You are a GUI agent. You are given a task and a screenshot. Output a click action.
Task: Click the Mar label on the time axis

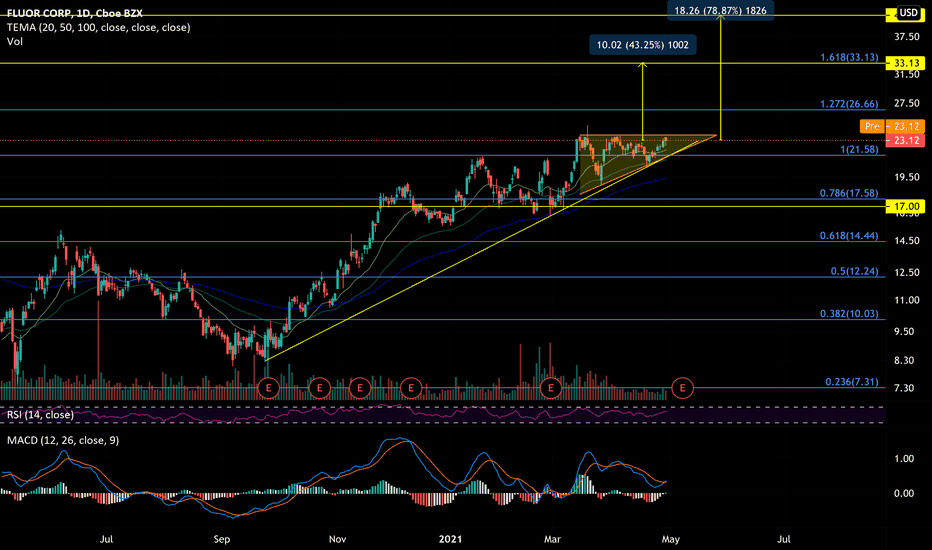(552, 539)
